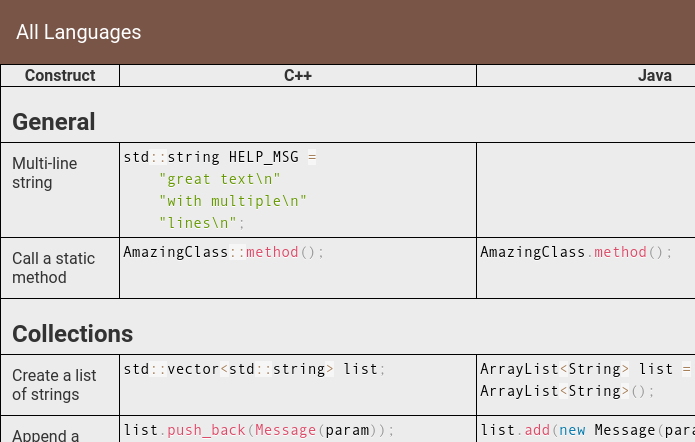Select the C++ column header
Viewport: 695px width, 442px height.
(298, 75)
